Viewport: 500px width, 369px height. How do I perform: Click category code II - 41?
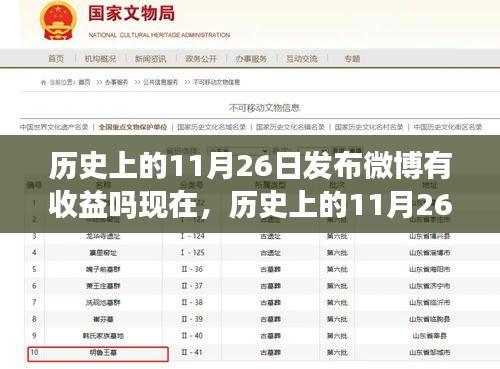tap(192, 352)
